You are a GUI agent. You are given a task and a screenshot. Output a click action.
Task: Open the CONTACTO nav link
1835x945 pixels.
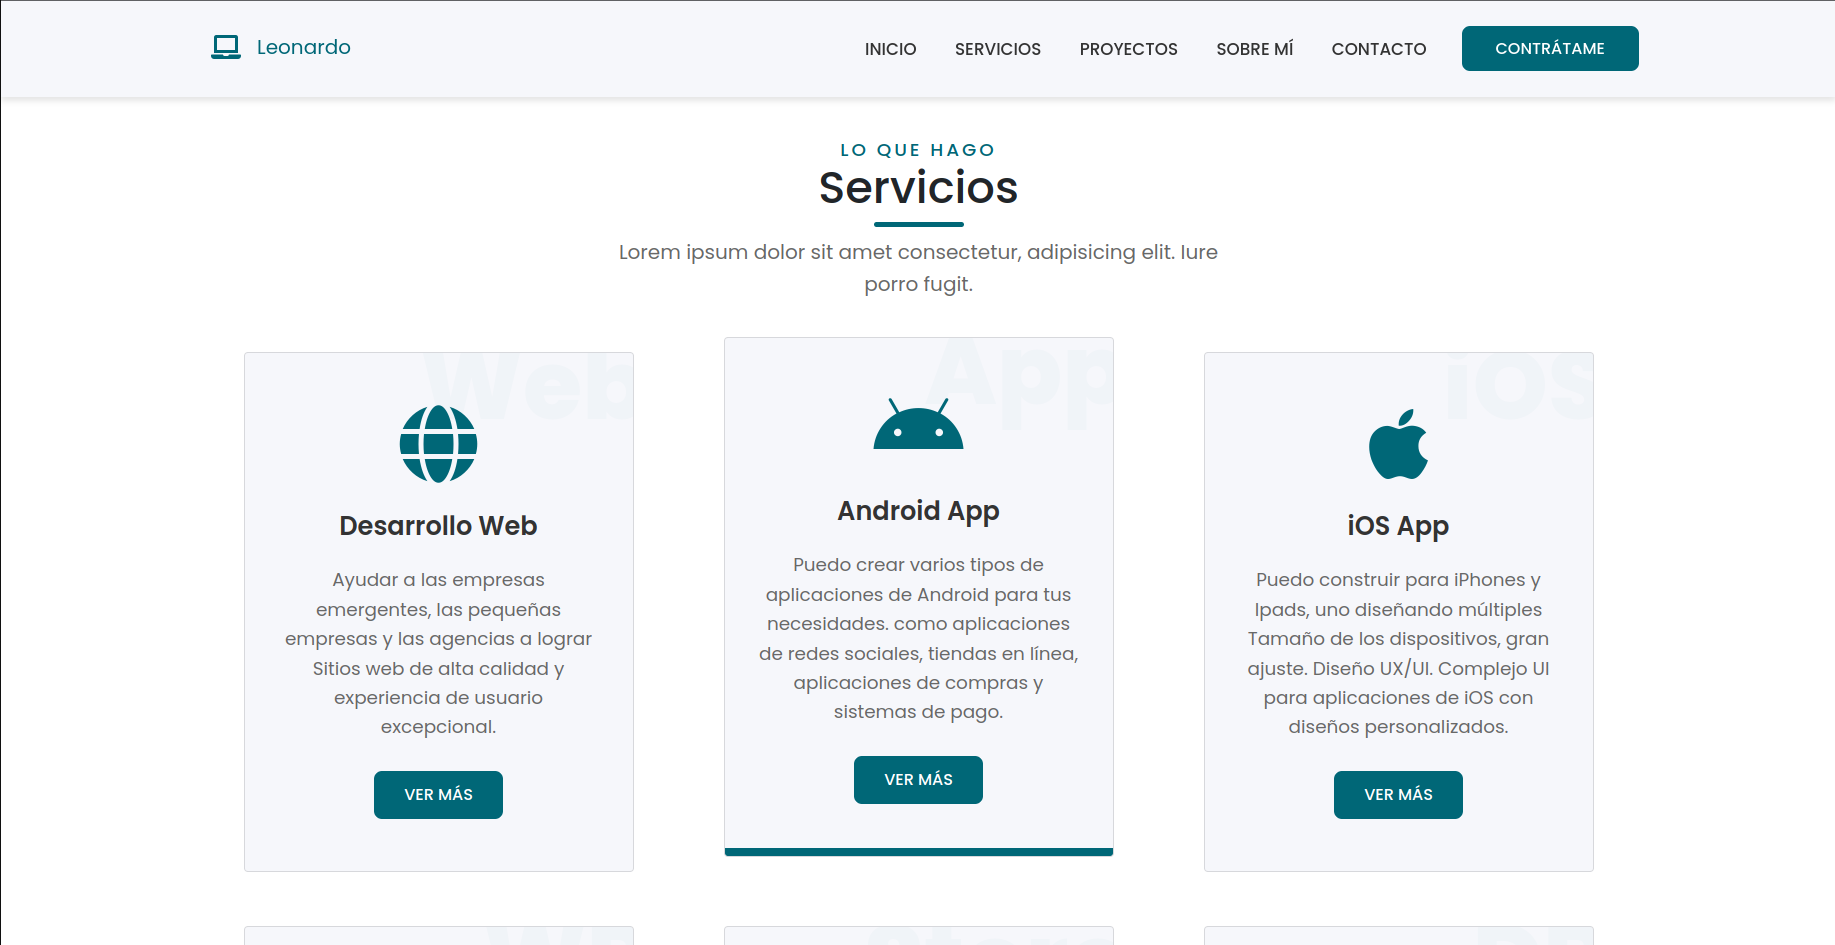(x=1378, y=49)
